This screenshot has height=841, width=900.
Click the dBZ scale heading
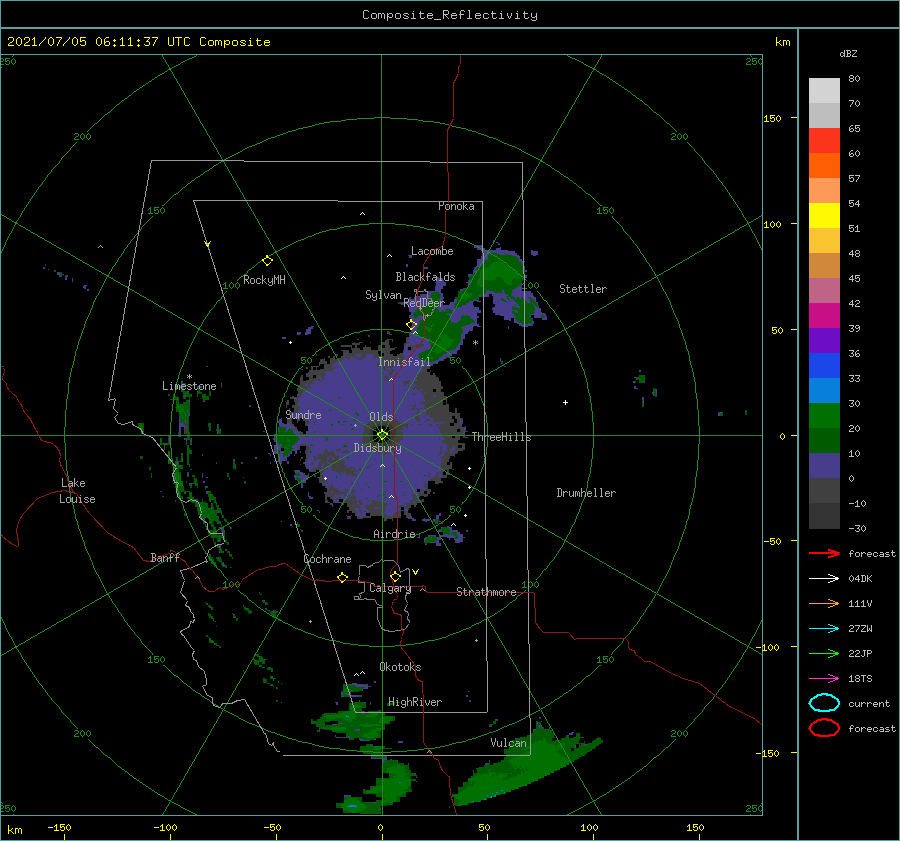coord(848,53)
